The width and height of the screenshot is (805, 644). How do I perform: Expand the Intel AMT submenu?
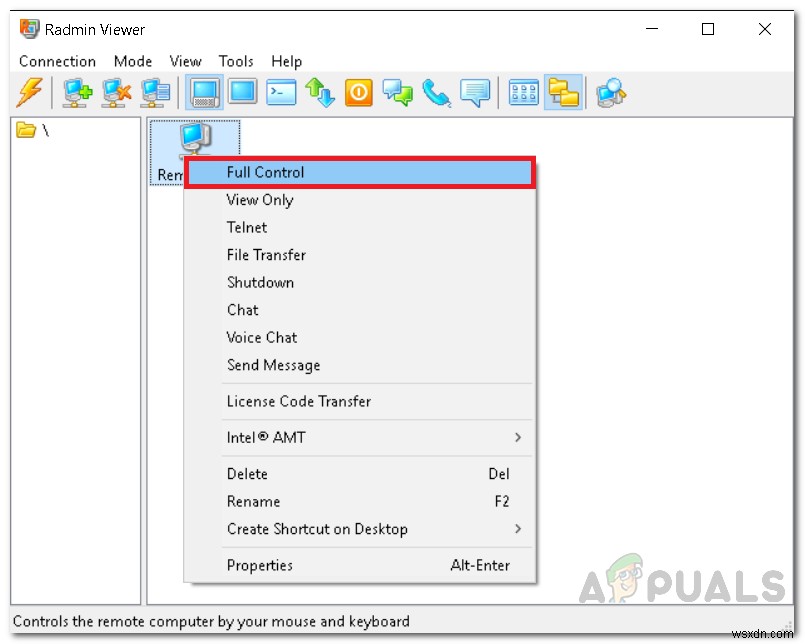point(359,438)
